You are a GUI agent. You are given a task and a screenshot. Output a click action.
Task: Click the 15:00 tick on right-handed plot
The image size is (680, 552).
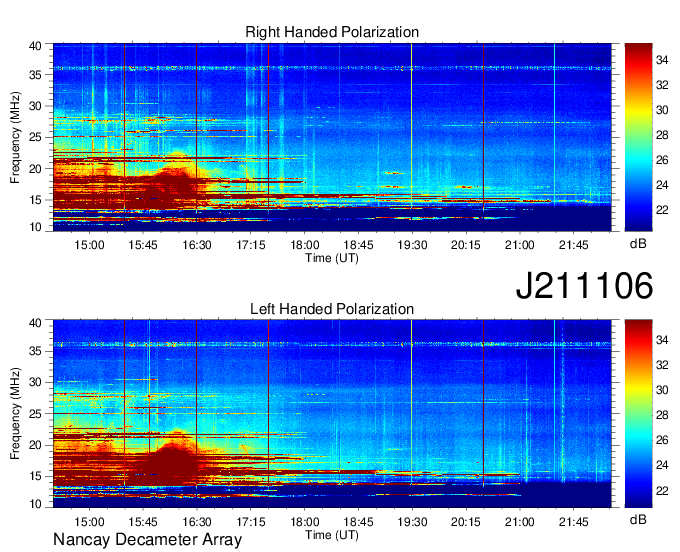click(89, 245)
